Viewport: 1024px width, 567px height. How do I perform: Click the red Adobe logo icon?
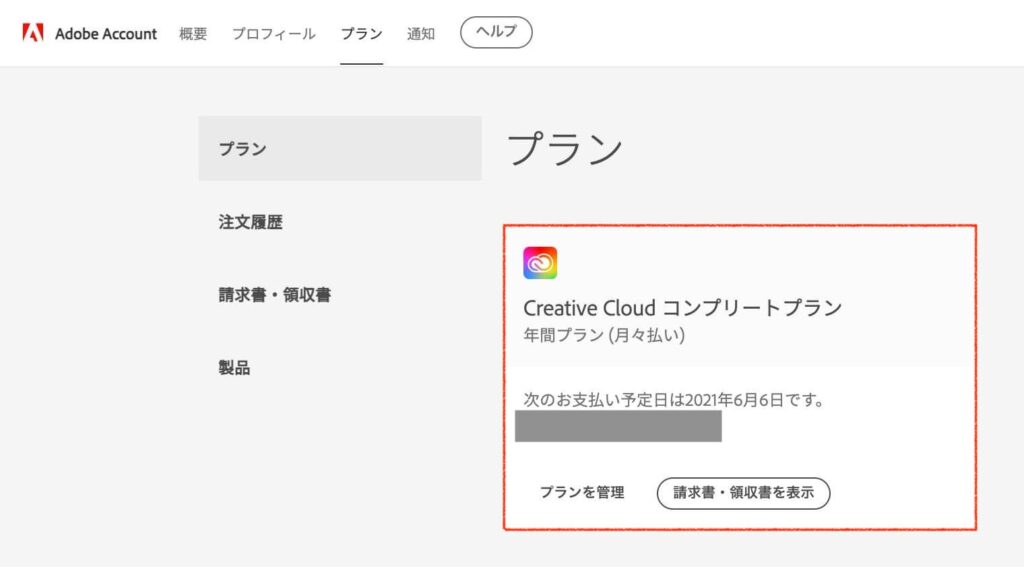pyautogui.click(x=33, y=33)
